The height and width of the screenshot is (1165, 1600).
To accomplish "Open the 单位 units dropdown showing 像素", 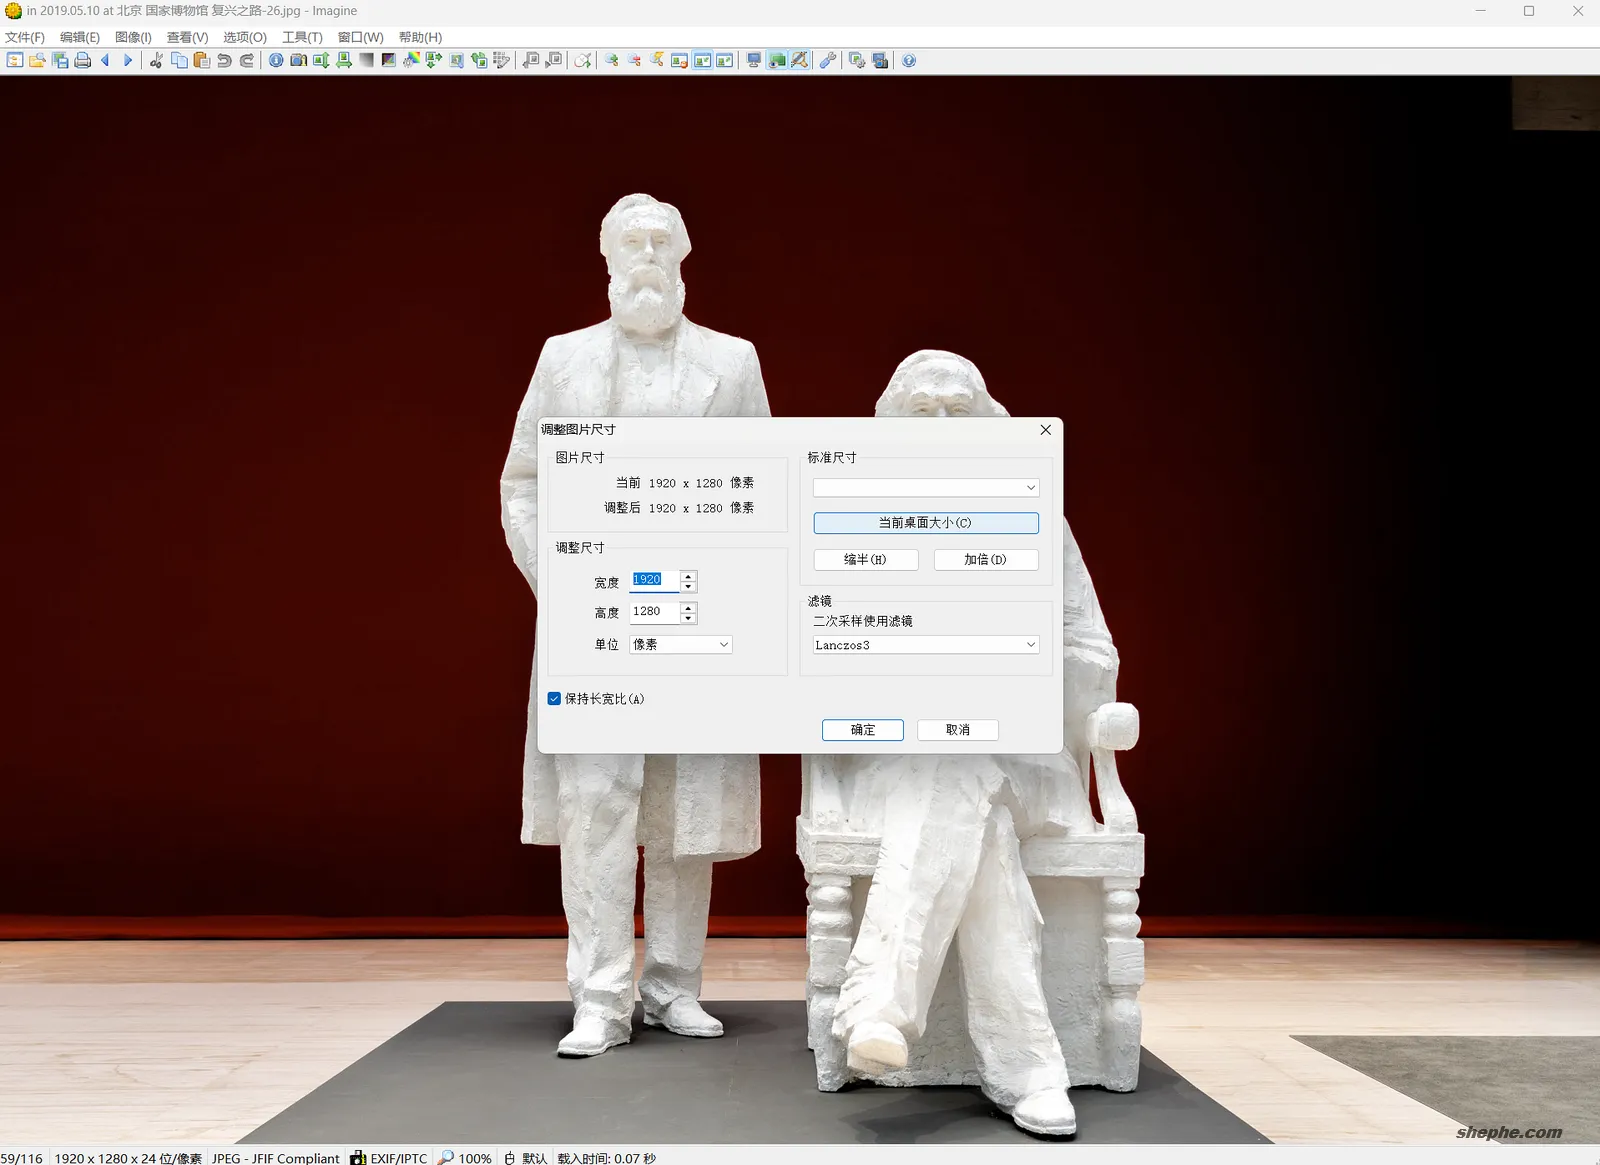I will coord(680,645).
